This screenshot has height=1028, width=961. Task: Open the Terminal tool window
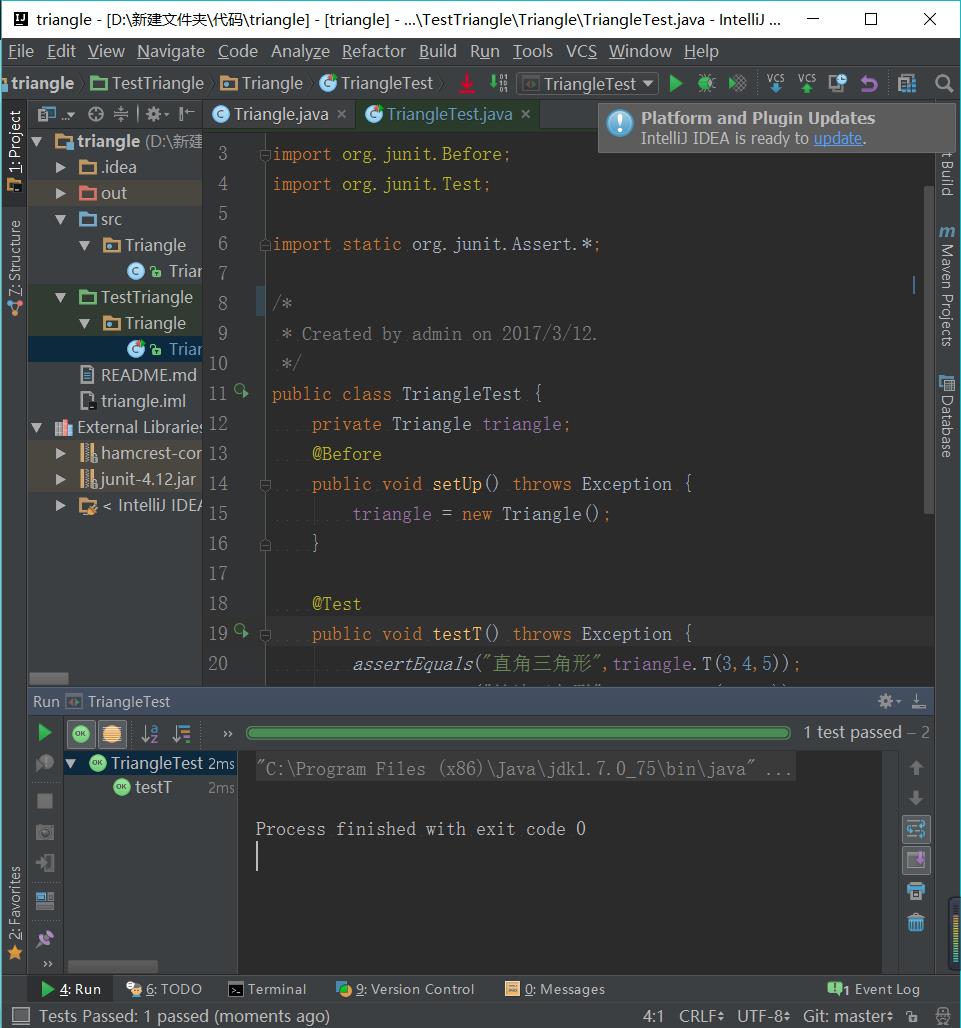(267, 989)
